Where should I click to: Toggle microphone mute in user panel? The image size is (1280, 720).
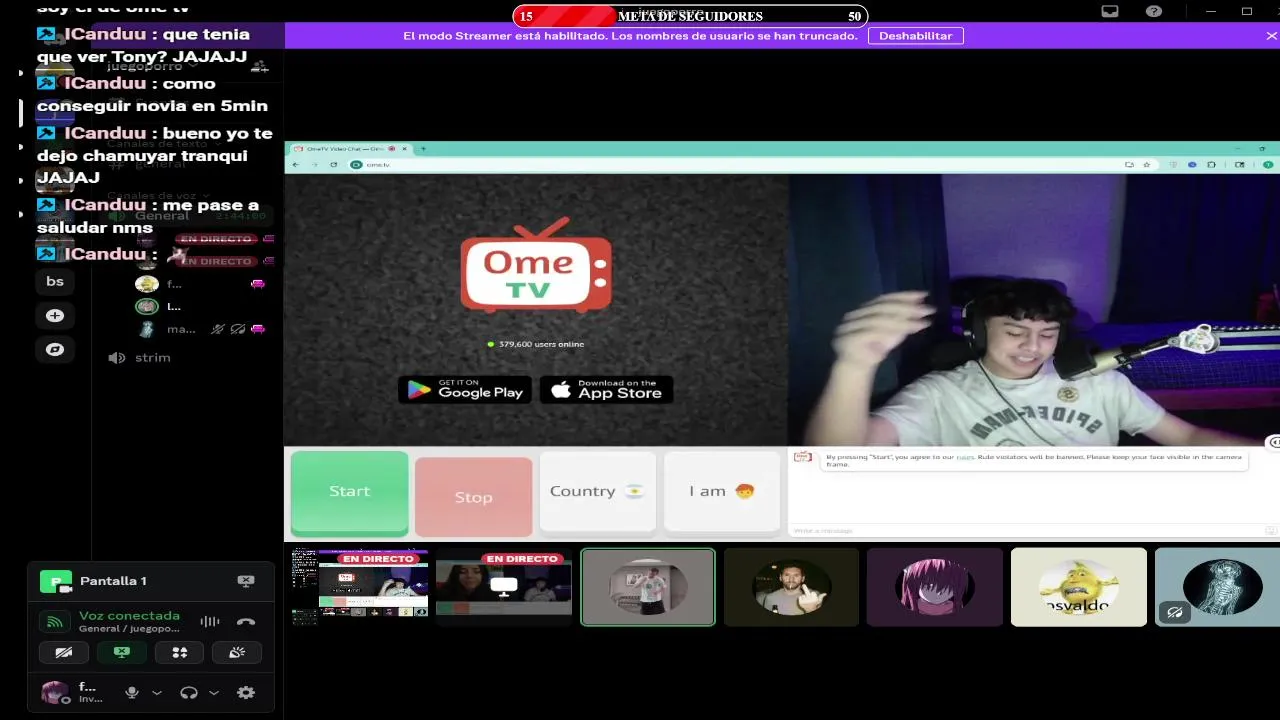coord(131,692)
